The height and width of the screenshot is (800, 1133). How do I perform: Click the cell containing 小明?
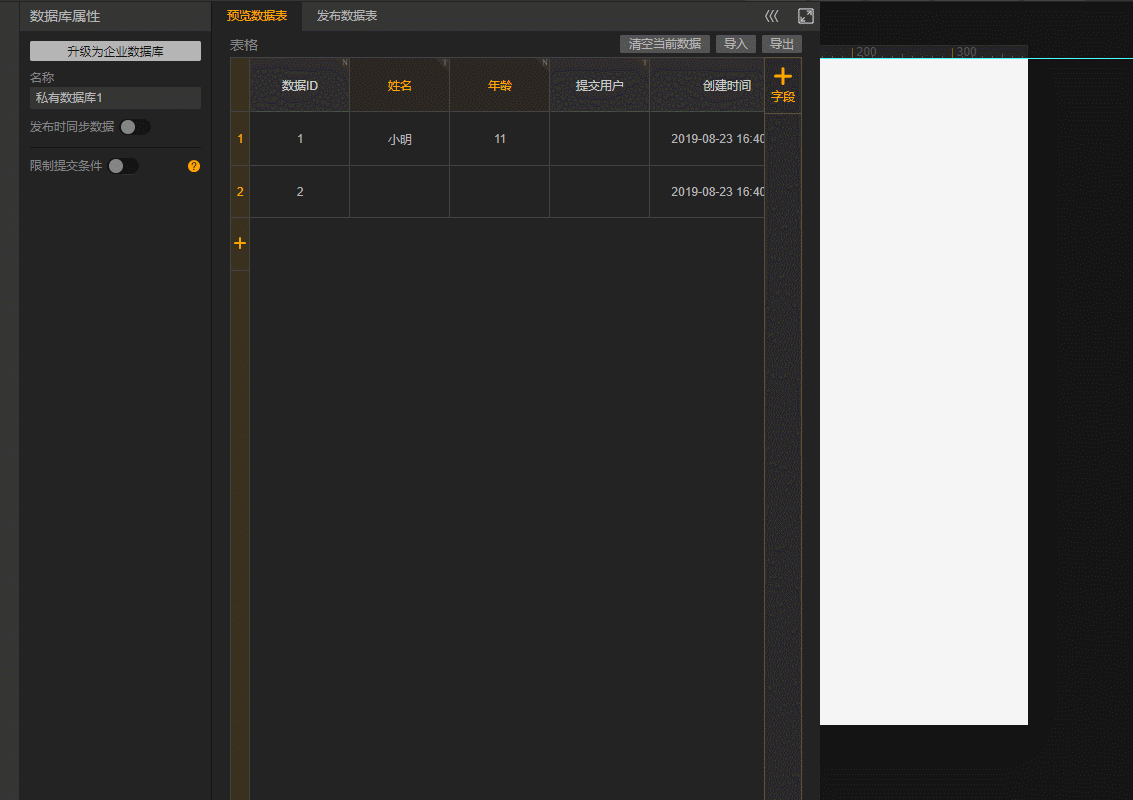399,139
